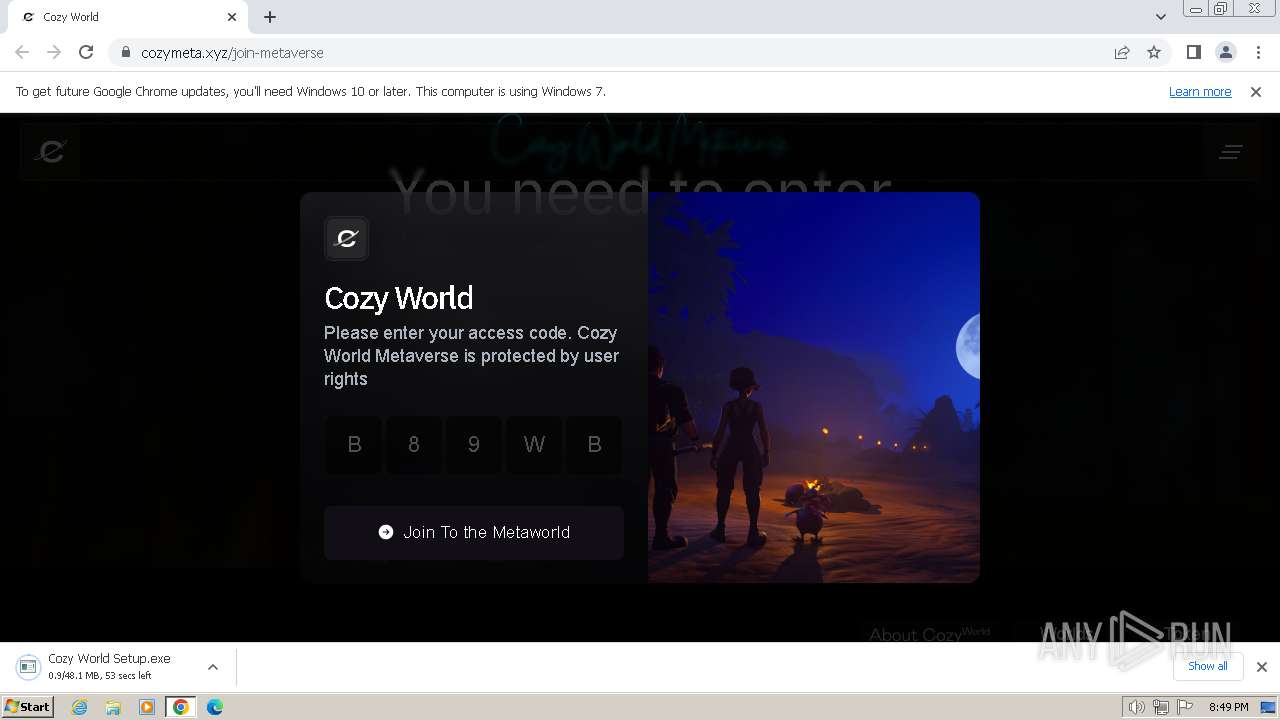
Task: Click the About CozyWorld footer link
Action: click(929, 634)
